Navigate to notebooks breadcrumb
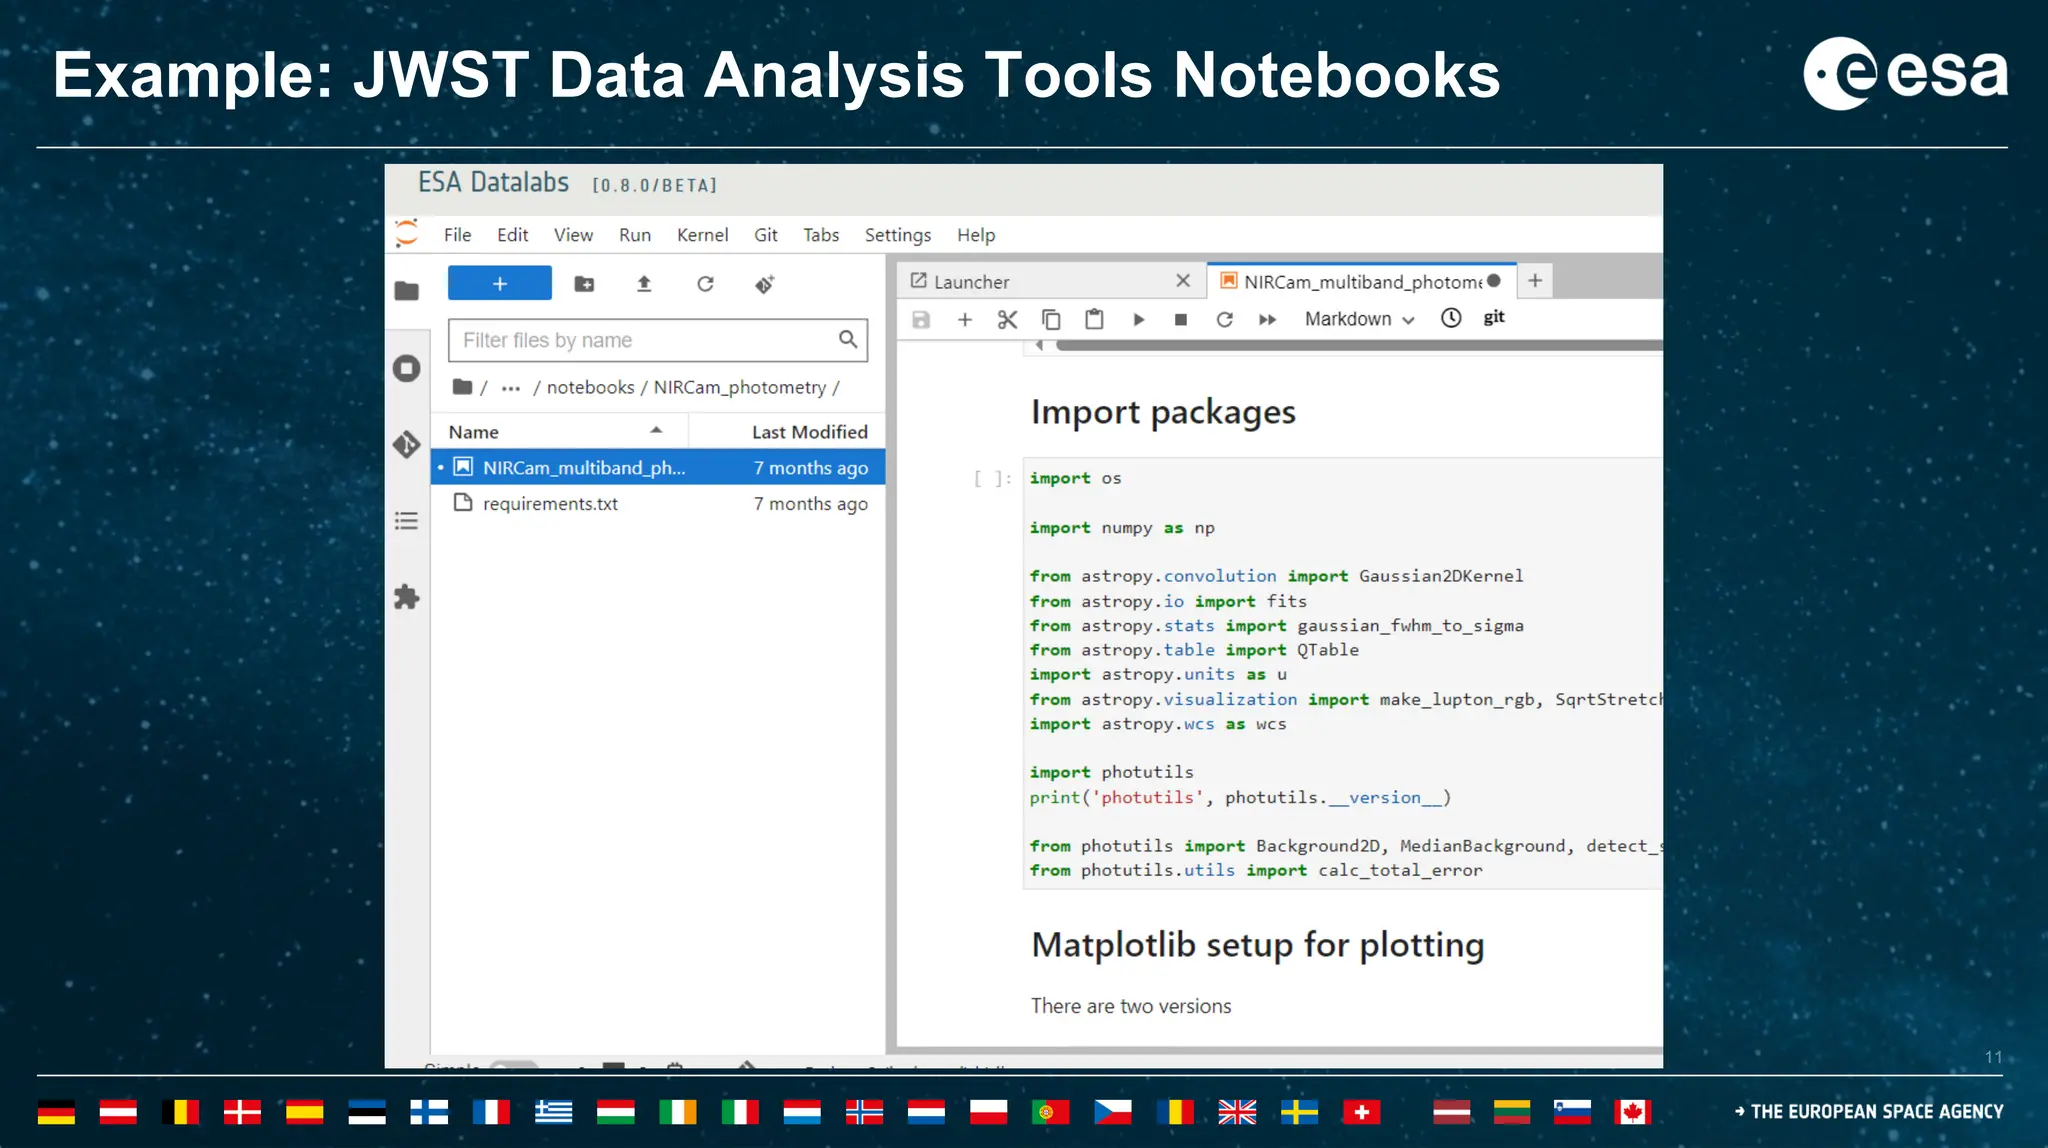Screen dimensions: 2048x1148 coord(590,387)
